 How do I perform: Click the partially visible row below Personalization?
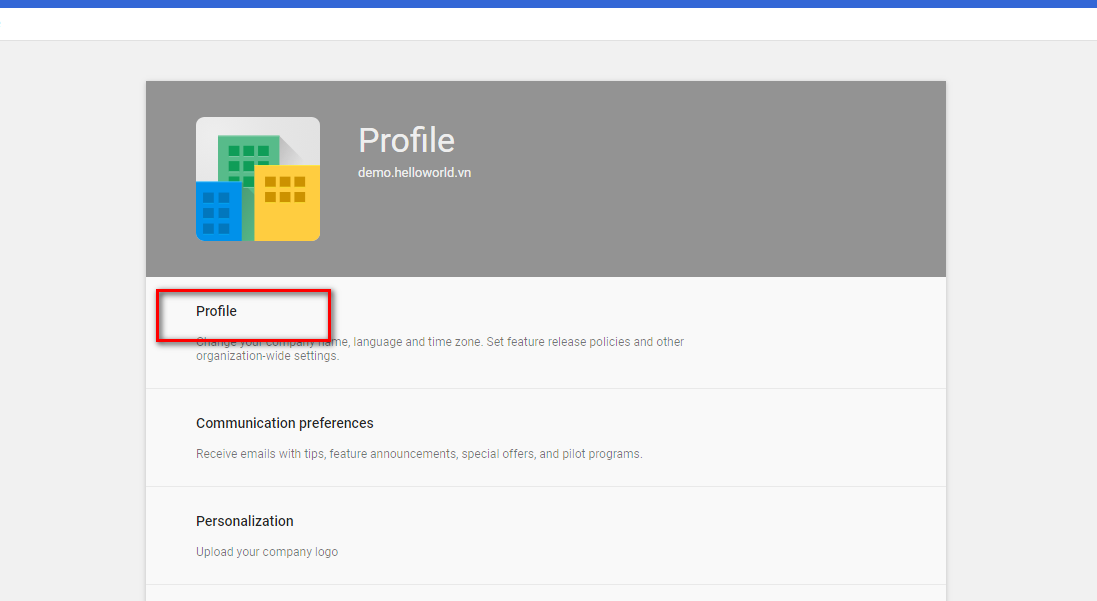(546, 593)
